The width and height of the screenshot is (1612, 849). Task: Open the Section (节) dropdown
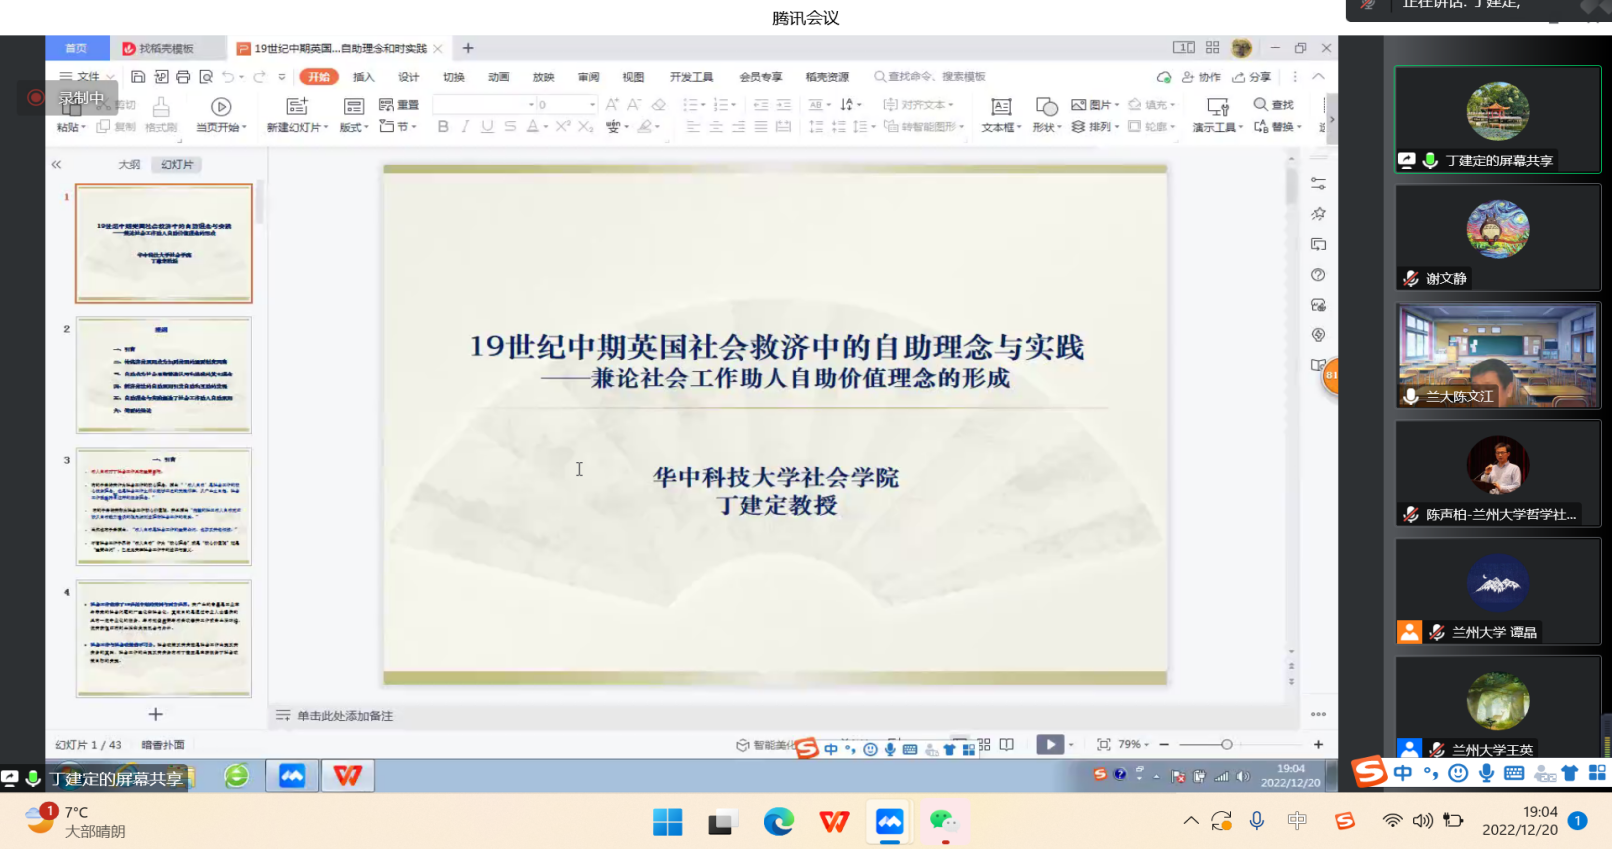pos(398,127)
